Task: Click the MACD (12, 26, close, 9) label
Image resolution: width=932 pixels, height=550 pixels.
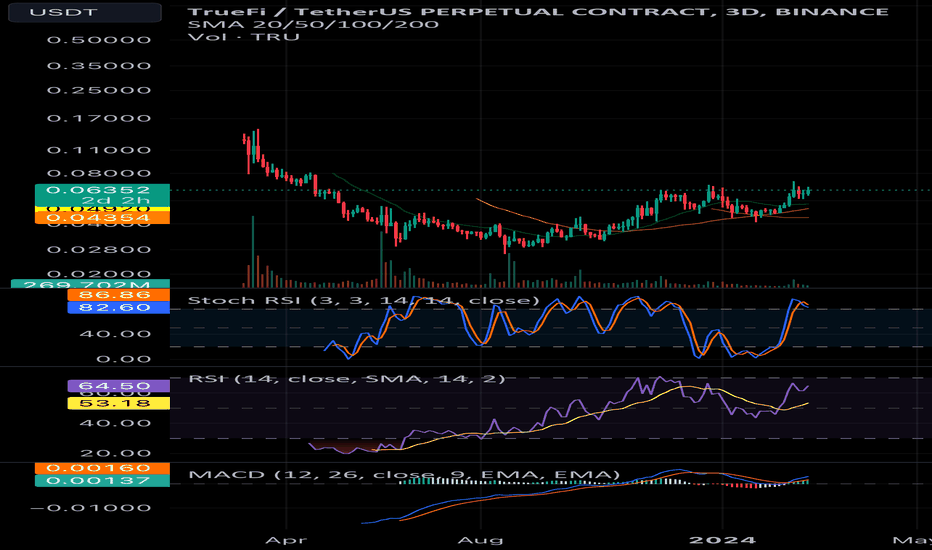Action: click(404, 474)
